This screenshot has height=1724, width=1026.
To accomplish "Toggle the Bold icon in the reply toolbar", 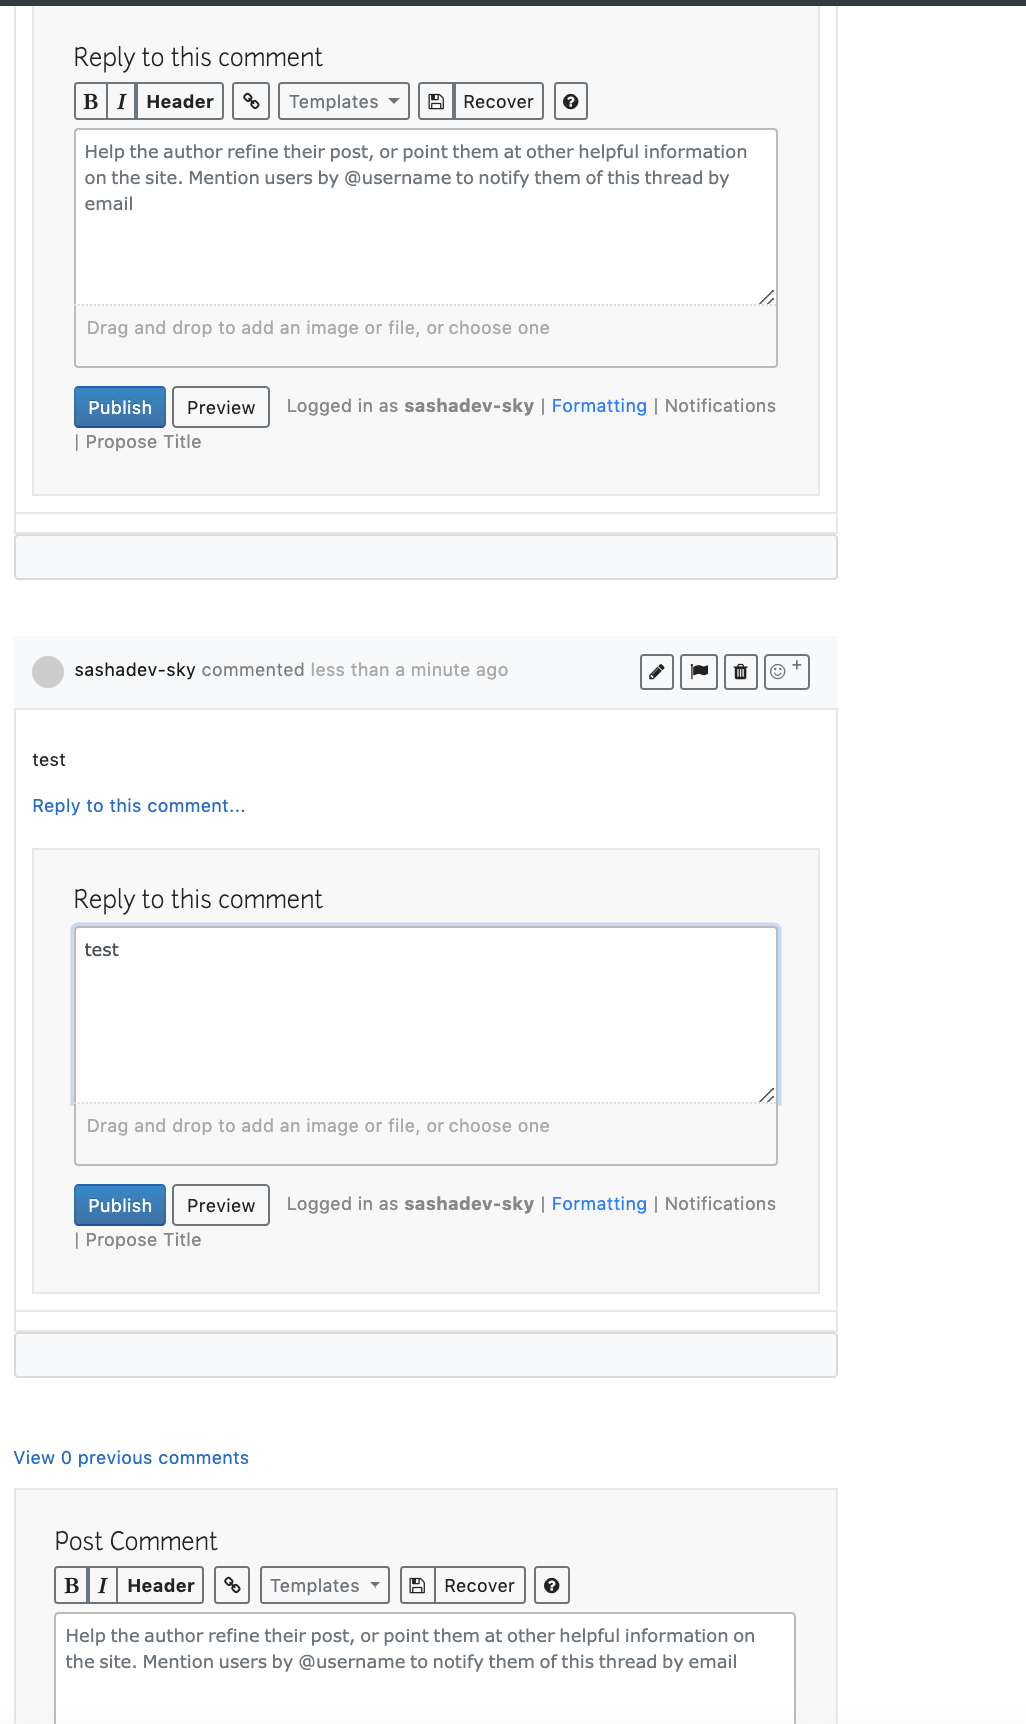I will [x=90, y=101].
